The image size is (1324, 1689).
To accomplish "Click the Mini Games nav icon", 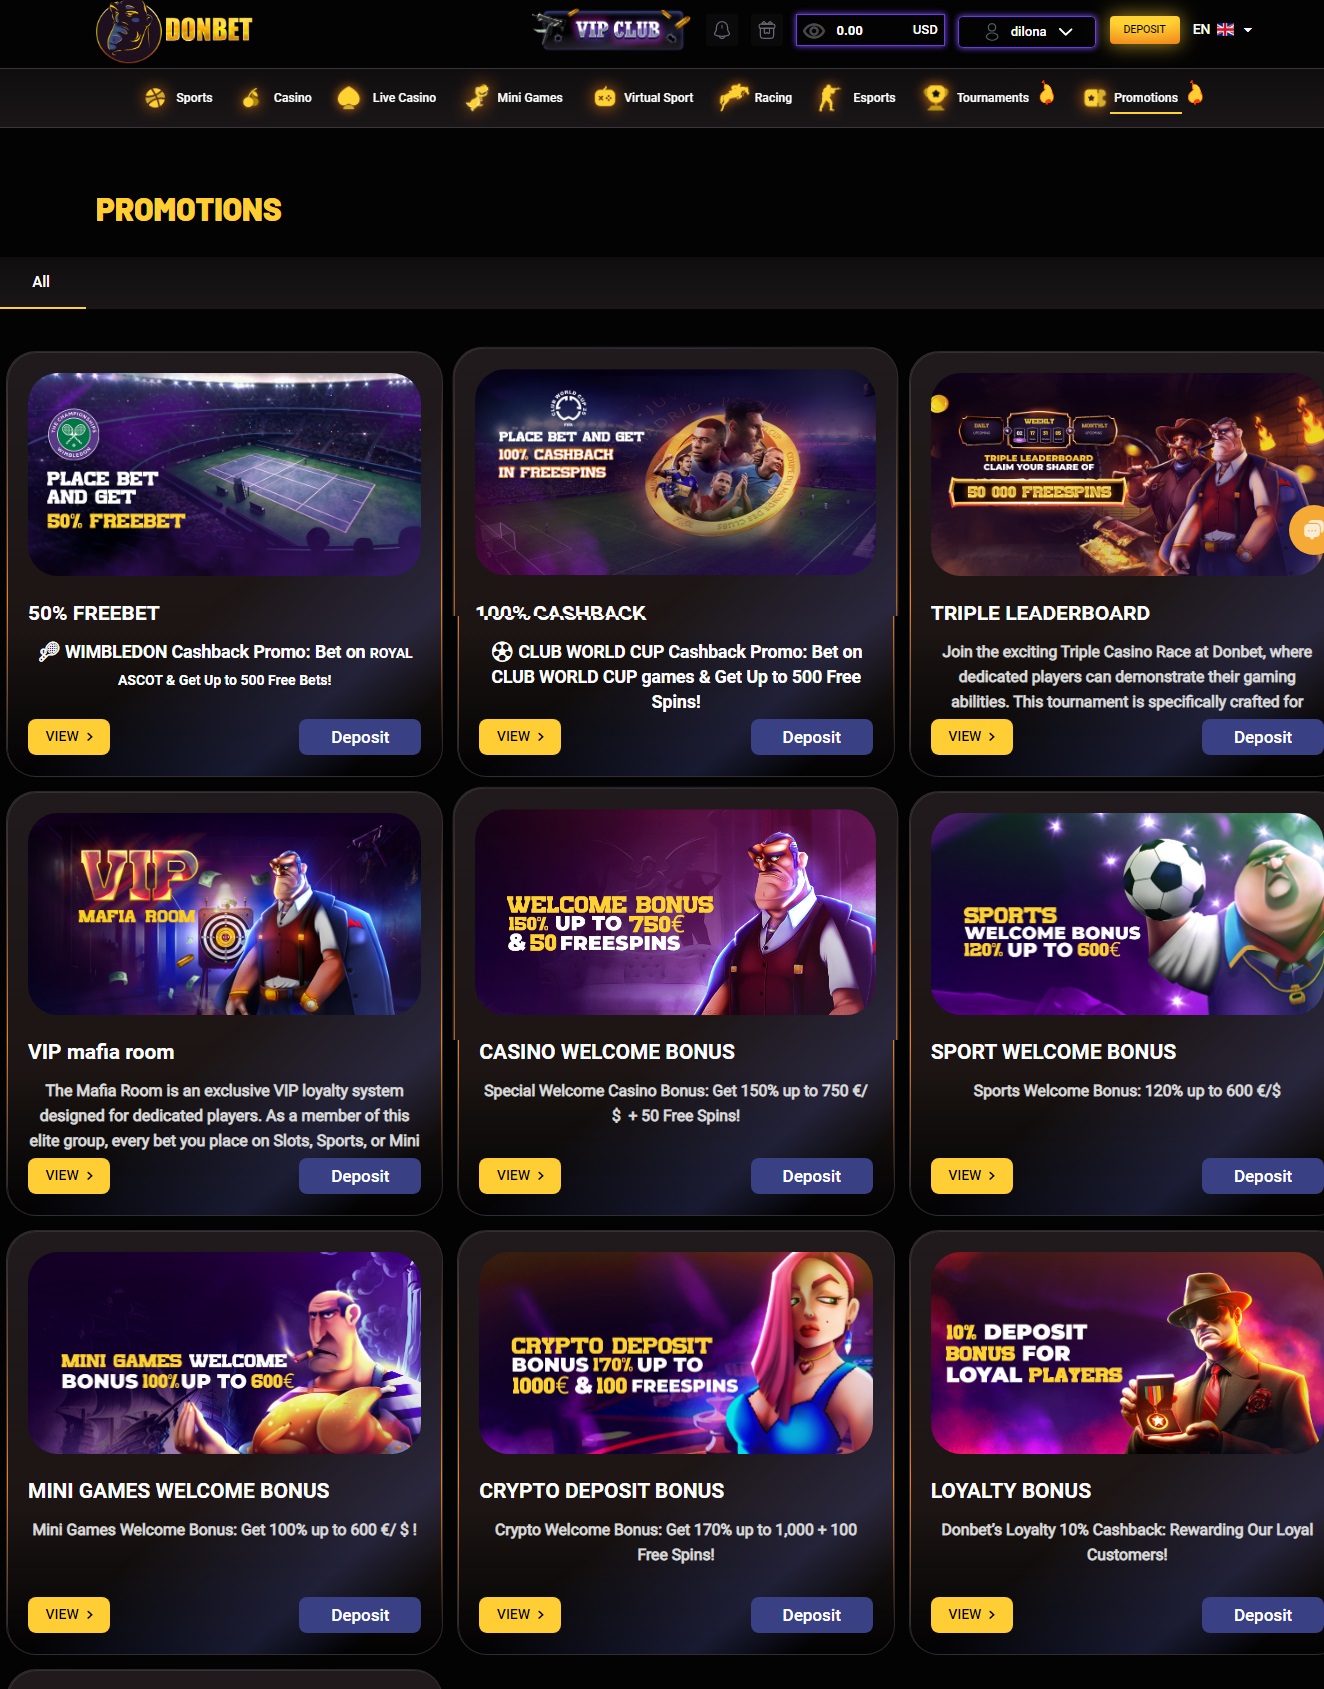I will coord(477,97).
